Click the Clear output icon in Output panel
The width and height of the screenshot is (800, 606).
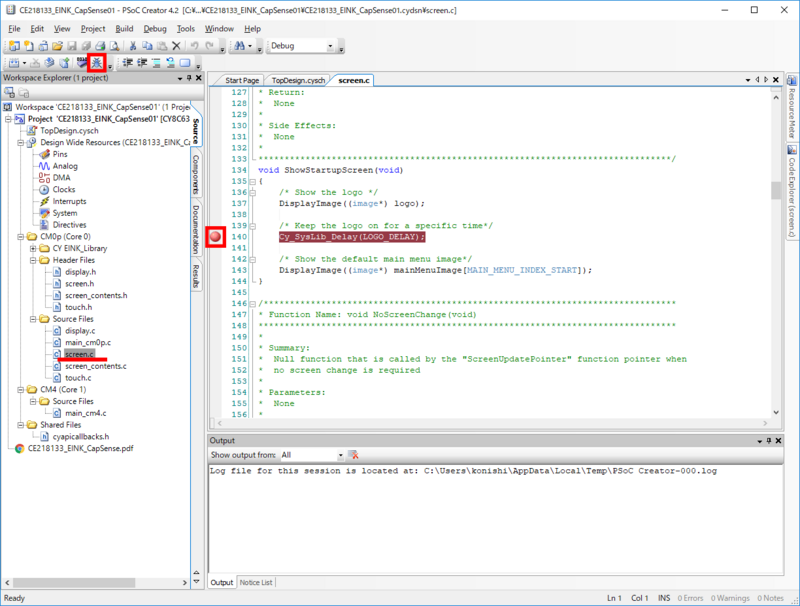pyautogui.click(x=353, y=454)
